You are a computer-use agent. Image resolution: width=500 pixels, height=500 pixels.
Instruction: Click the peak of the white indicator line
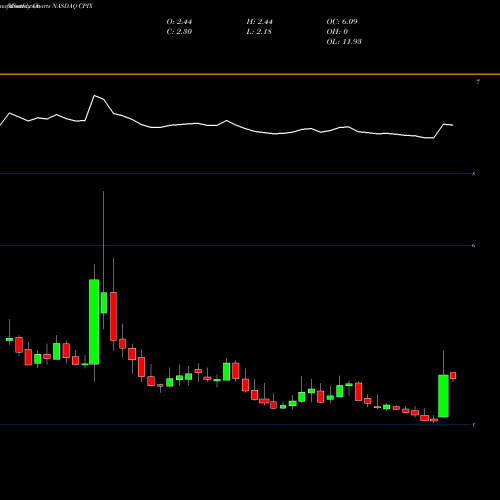tap(95, 96)
